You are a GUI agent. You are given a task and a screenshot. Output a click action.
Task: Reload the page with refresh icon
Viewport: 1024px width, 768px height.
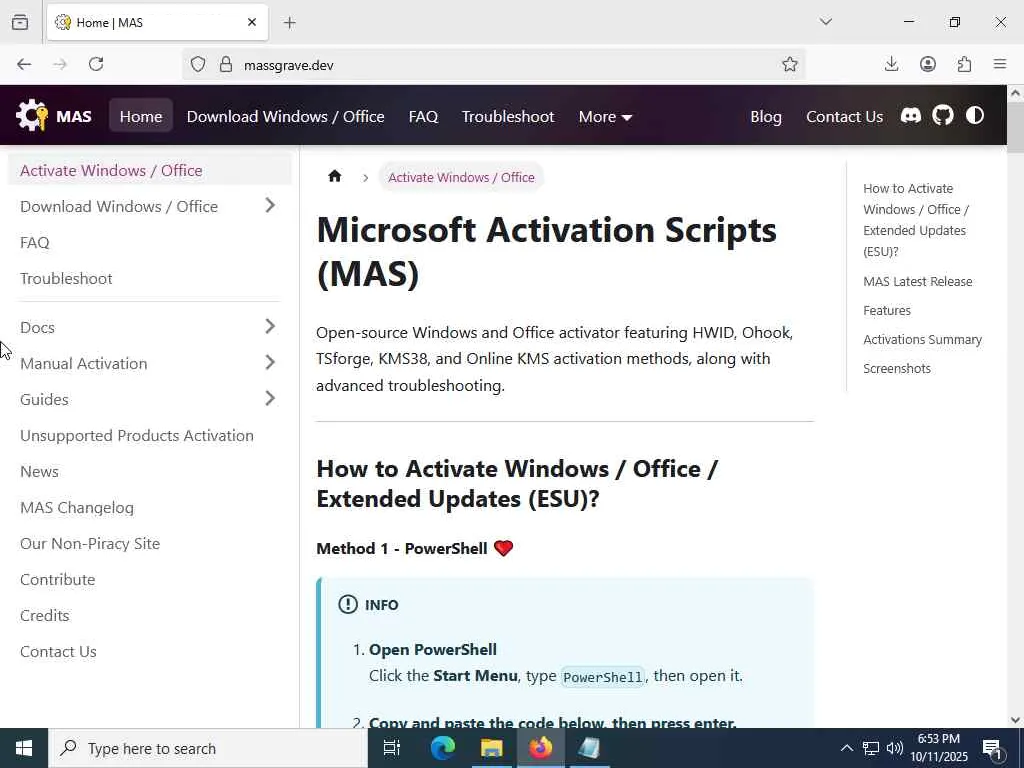coord(96,64)
